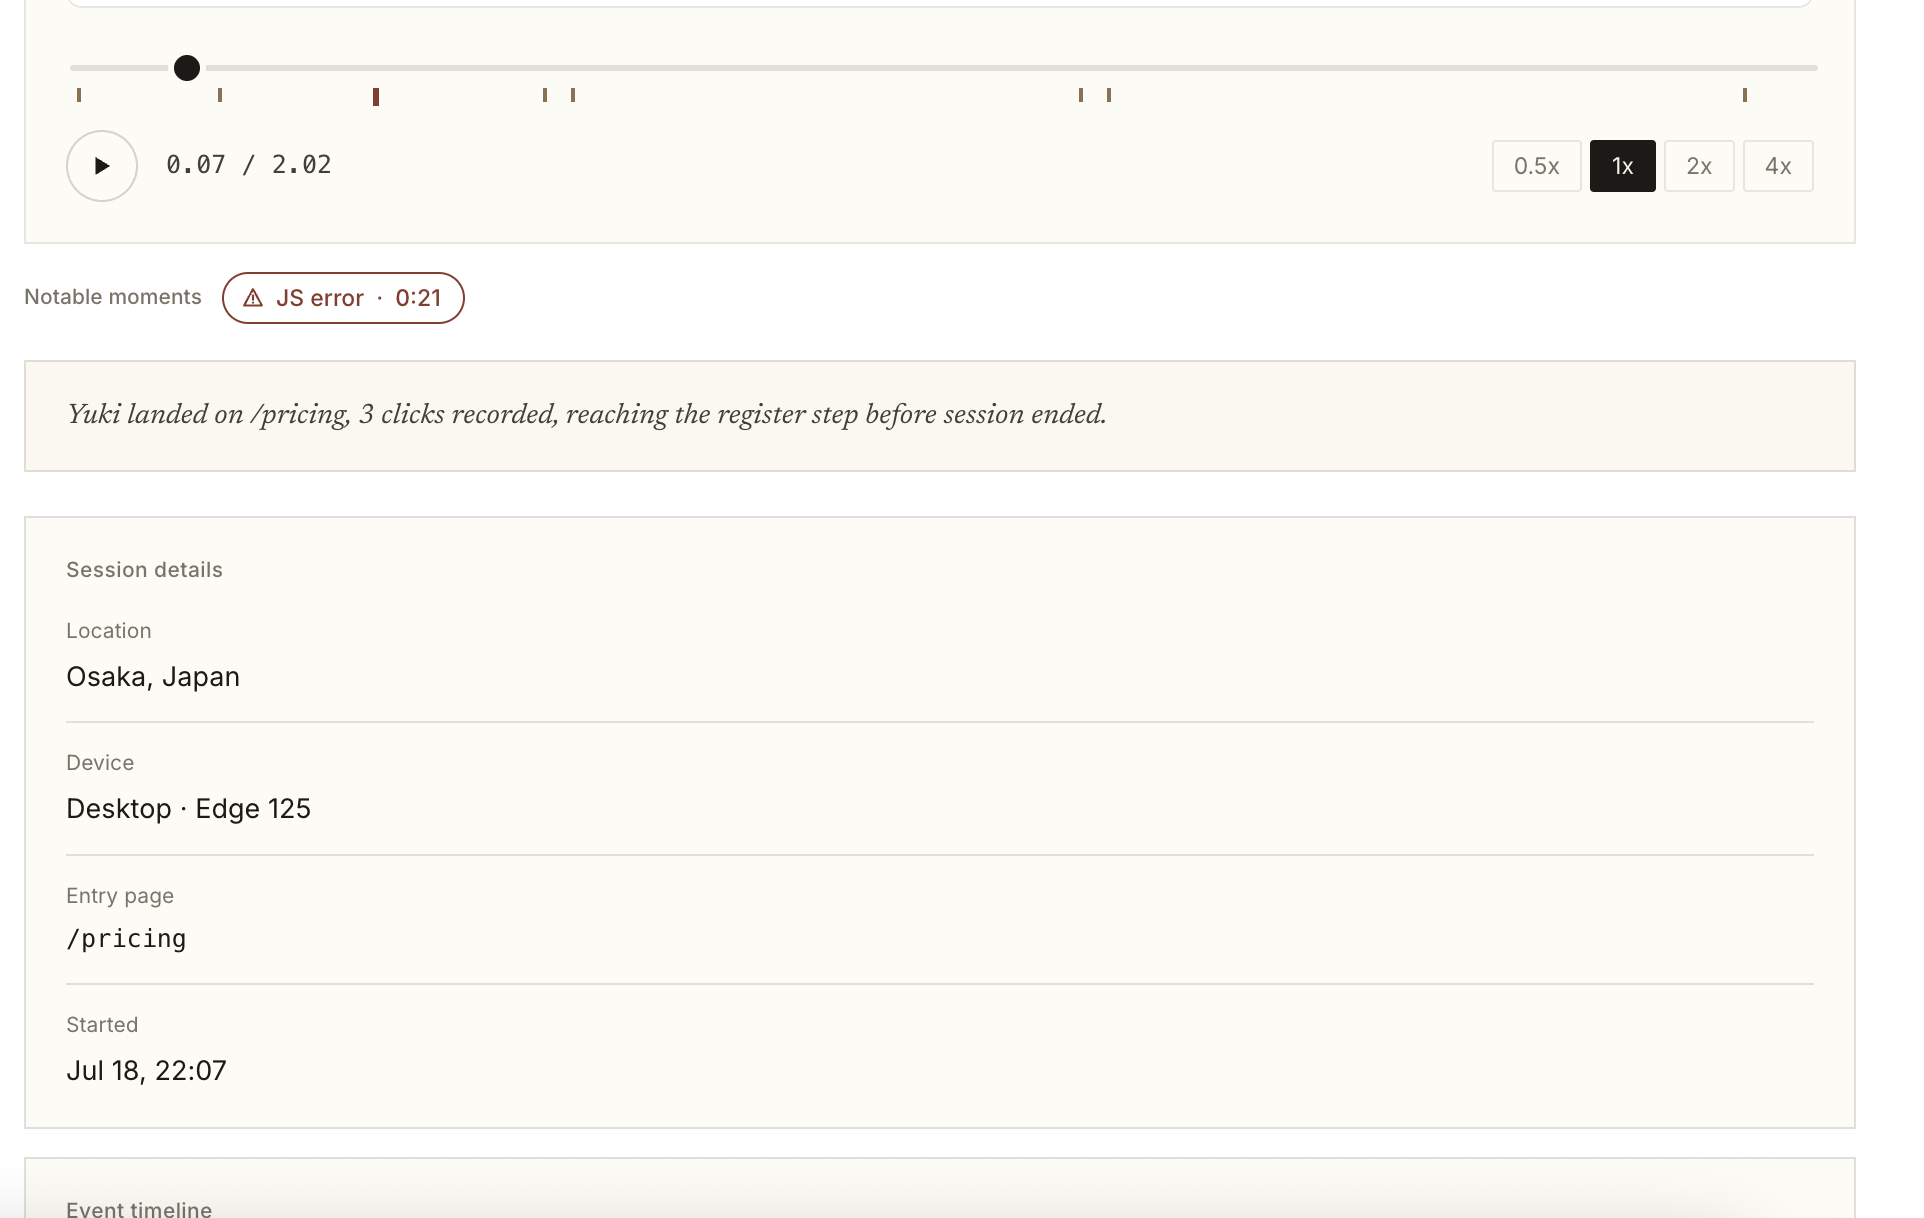This screenshot has height=1218, width=1924.
Task: Select the 1x playback speed
Action: point(1622,166)
